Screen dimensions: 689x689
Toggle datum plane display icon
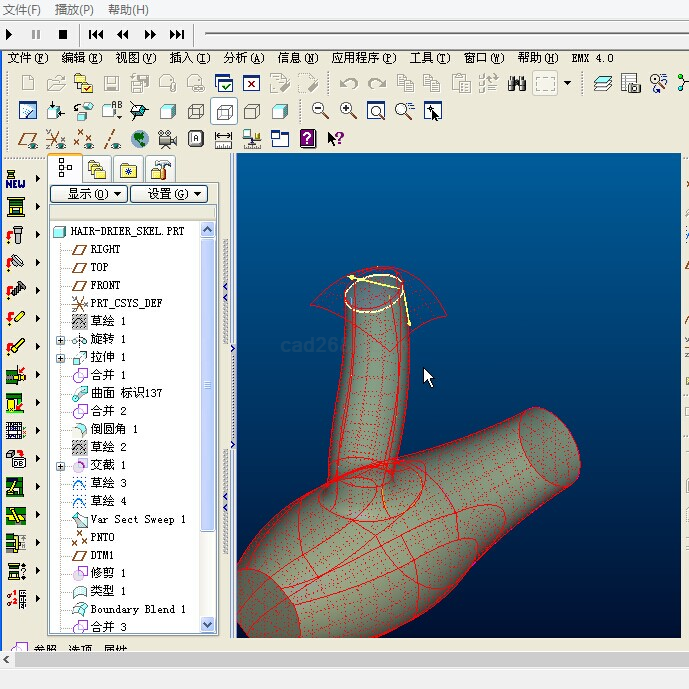click(x=28, y=139)
